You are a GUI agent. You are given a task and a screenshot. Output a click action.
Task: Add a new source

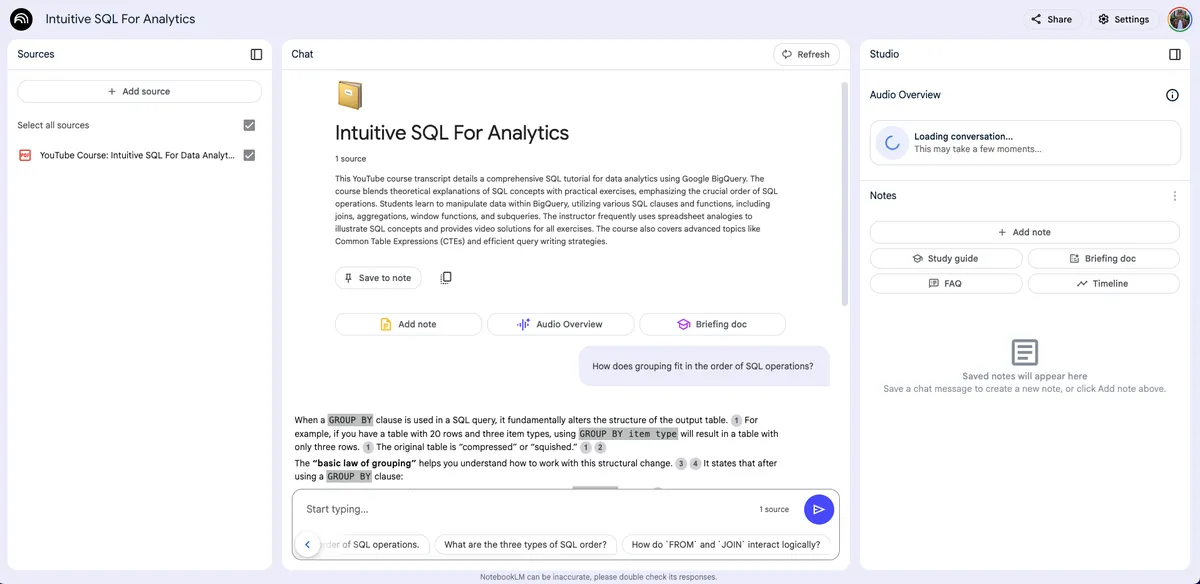139,91
